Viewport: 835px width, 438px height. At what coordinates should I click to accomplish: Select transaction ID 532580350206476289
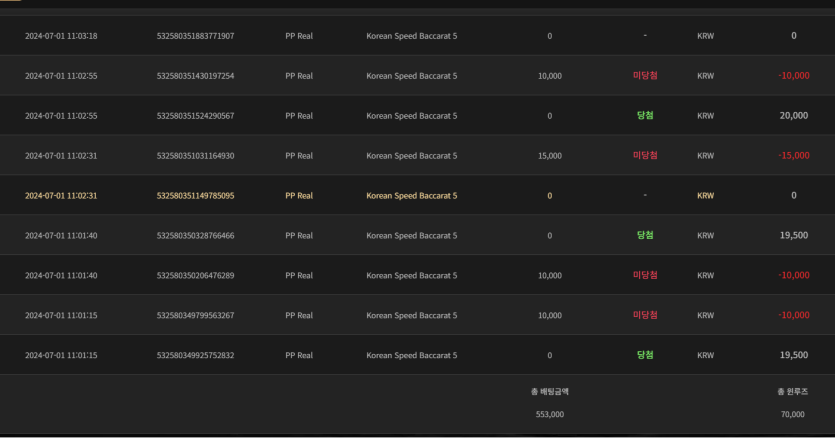click(x=195, y=275)
